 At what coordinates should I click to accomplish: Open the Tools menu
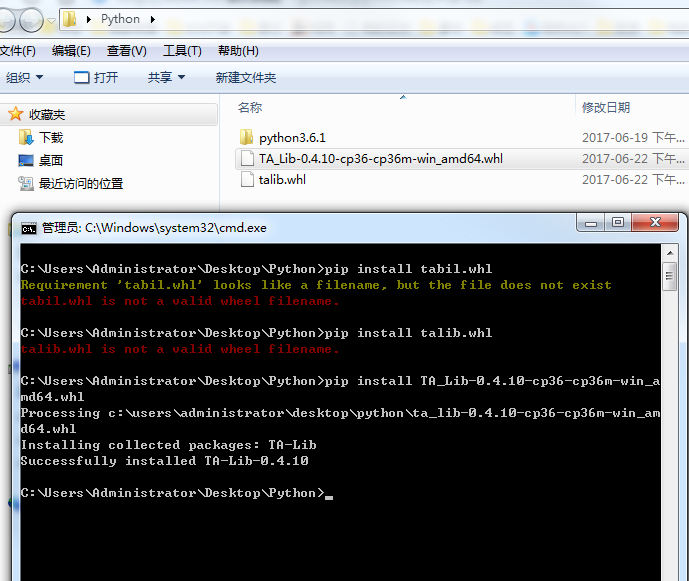click(x=182, y=51)
